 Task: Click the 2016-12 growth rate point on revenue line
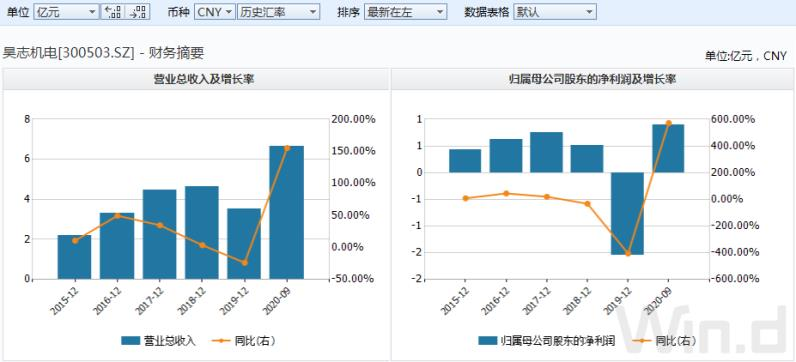click(117, 215)
